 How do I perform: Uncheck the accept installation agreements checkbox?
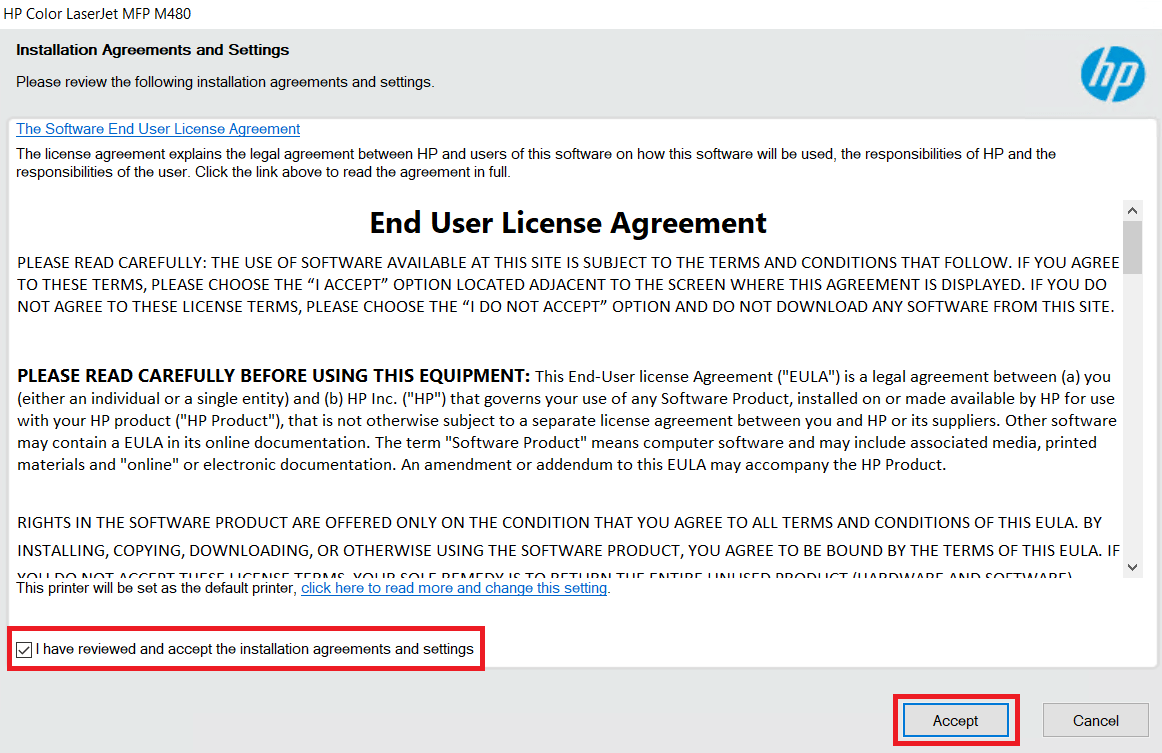[24, 650]
